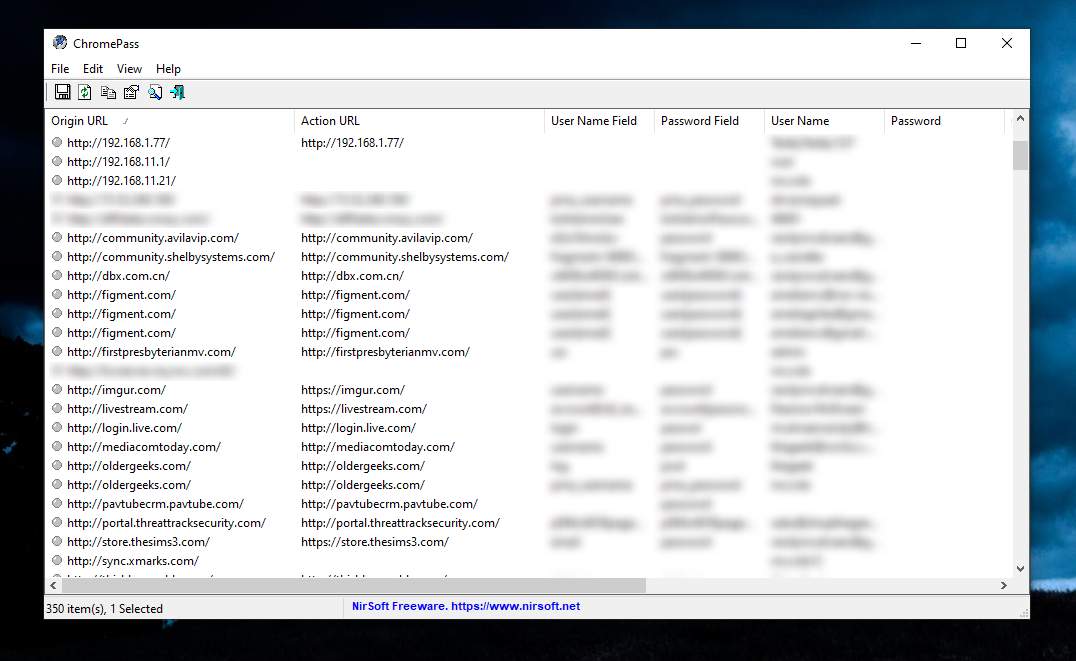Open the View menu
Screen dimensions: 1076x661
pos(129,69)
